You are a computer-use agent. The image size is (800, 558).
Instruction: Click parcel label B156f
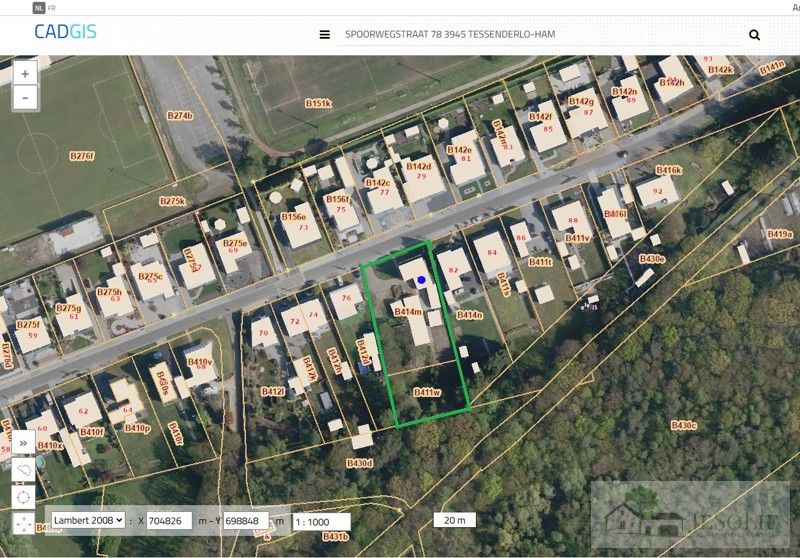click(x=338, y=199)
